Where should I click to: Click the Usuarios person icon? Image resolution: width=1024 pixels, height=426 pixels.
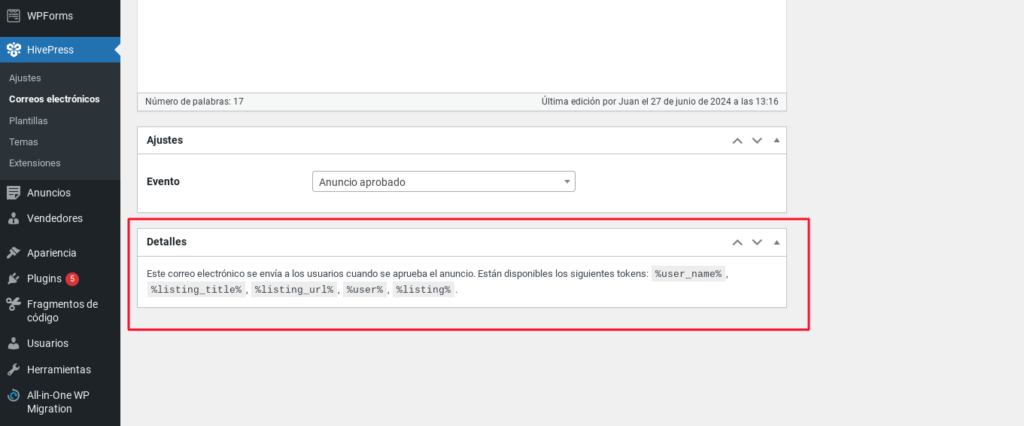point(13,343)
